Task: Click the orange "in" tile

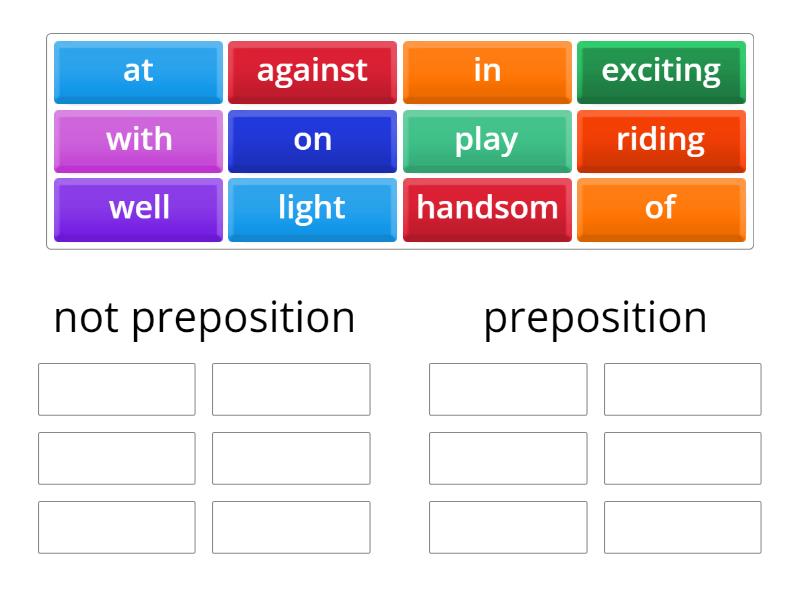Action: (487, 70)
